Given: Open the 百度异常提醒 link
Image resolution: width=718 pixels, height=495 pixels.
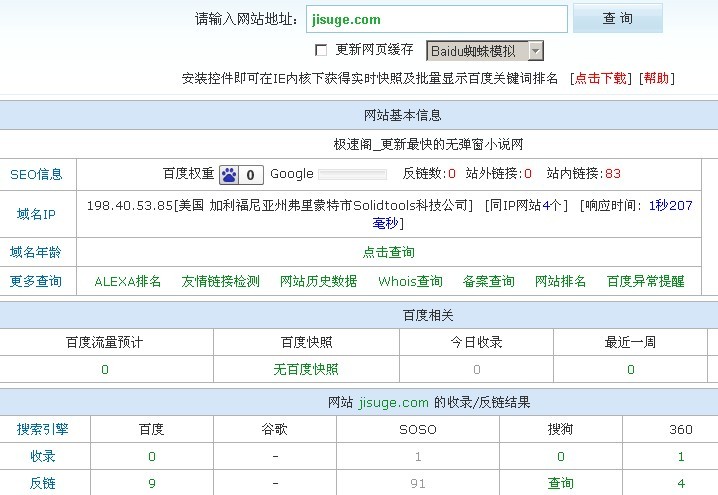Looking at the screenshot, I should 646,281.
